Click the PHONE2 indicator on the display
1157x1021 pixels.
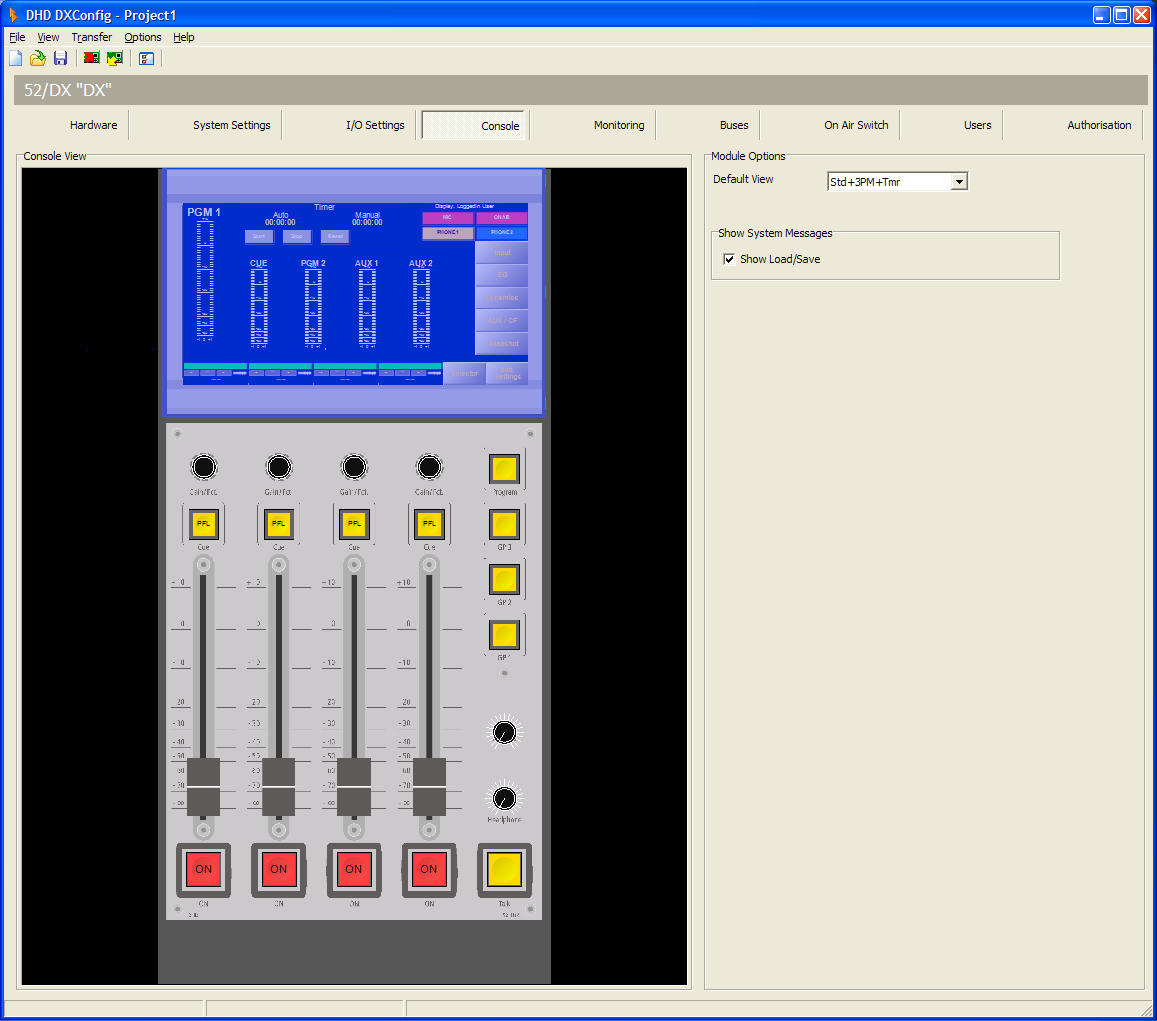[502, 232]
